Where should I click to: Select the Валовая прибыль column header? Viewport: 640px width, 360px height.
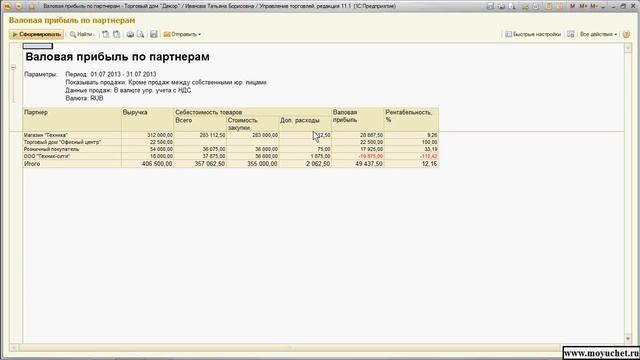(x=358, y=119)
